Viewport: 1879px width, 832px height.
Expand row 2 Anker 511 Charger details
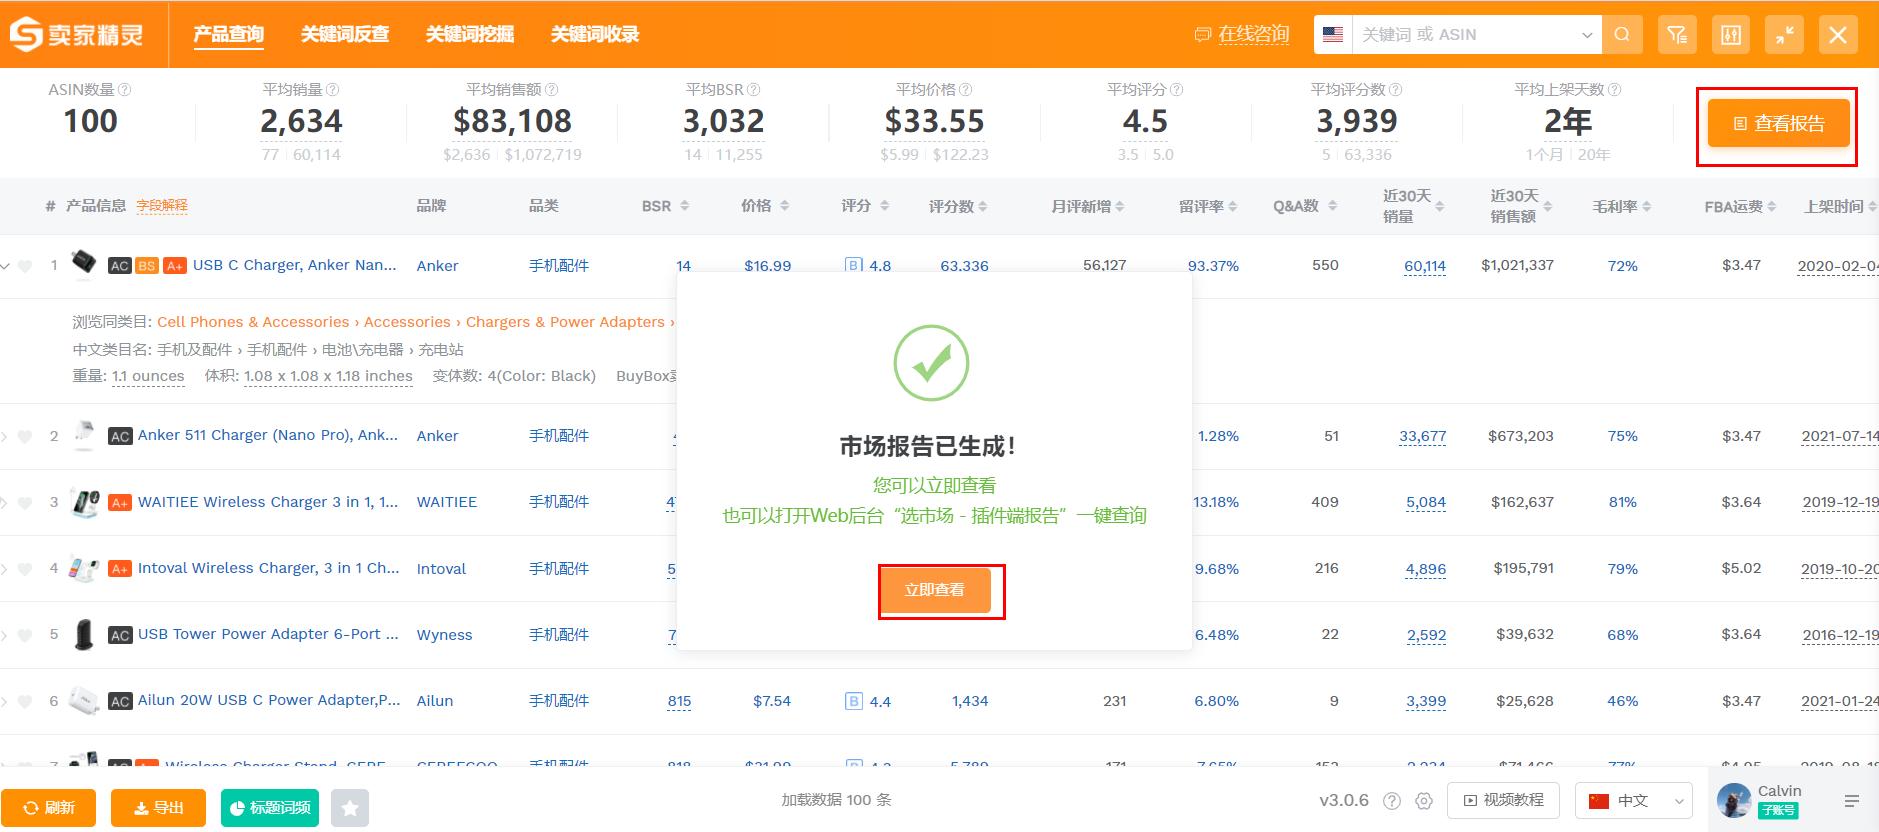point(4,436)
